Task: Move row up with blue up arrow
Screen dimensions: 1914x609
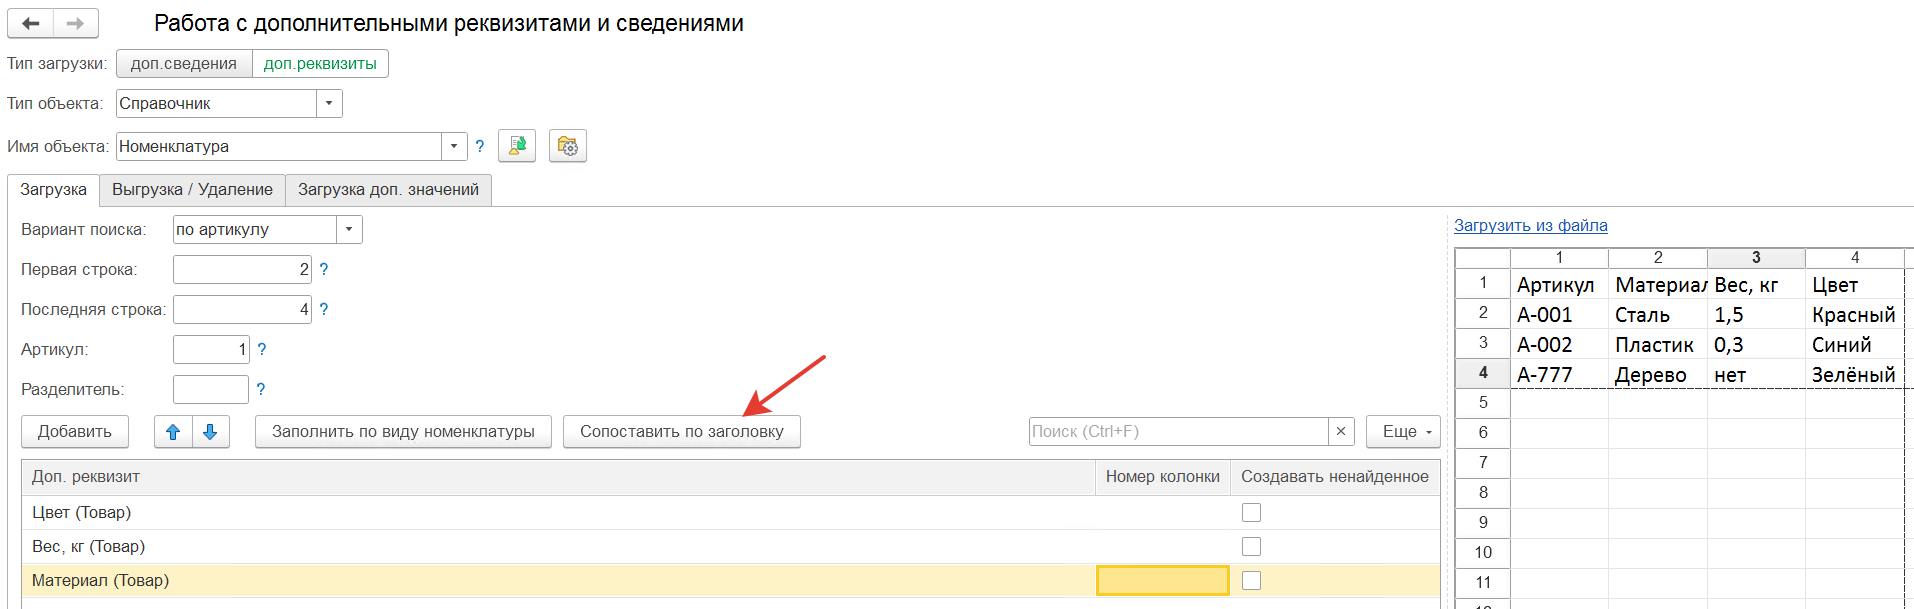Action: click(173, 432)
